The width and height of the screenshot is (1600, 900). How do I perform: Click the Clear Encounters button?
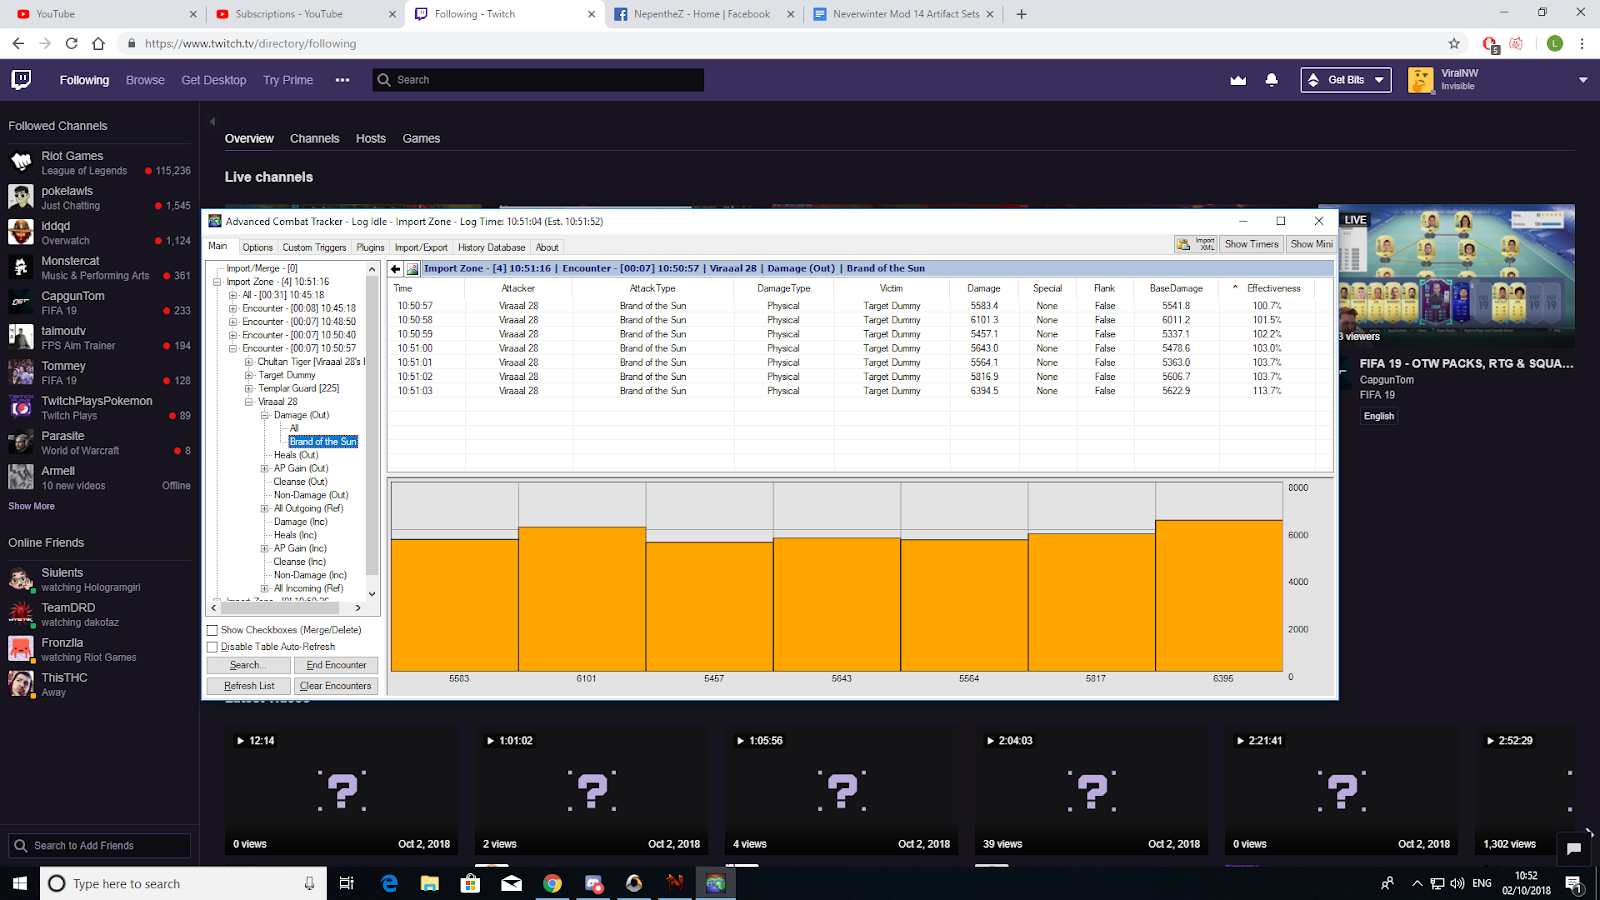pos(336,687)
